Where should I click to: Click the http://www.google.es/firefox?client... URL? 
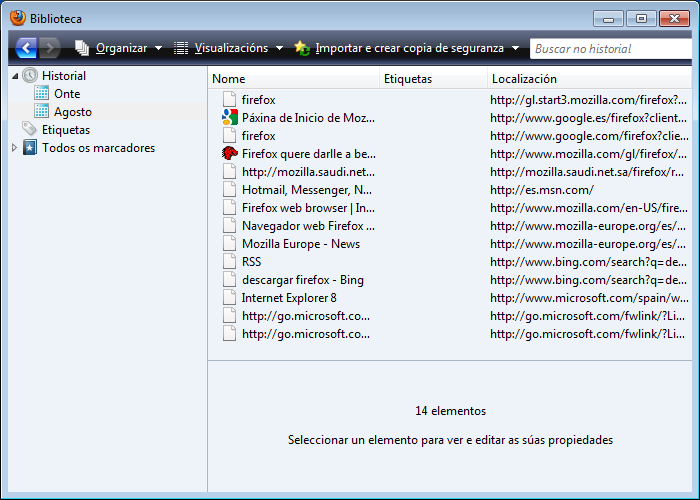tap(588, 118)
